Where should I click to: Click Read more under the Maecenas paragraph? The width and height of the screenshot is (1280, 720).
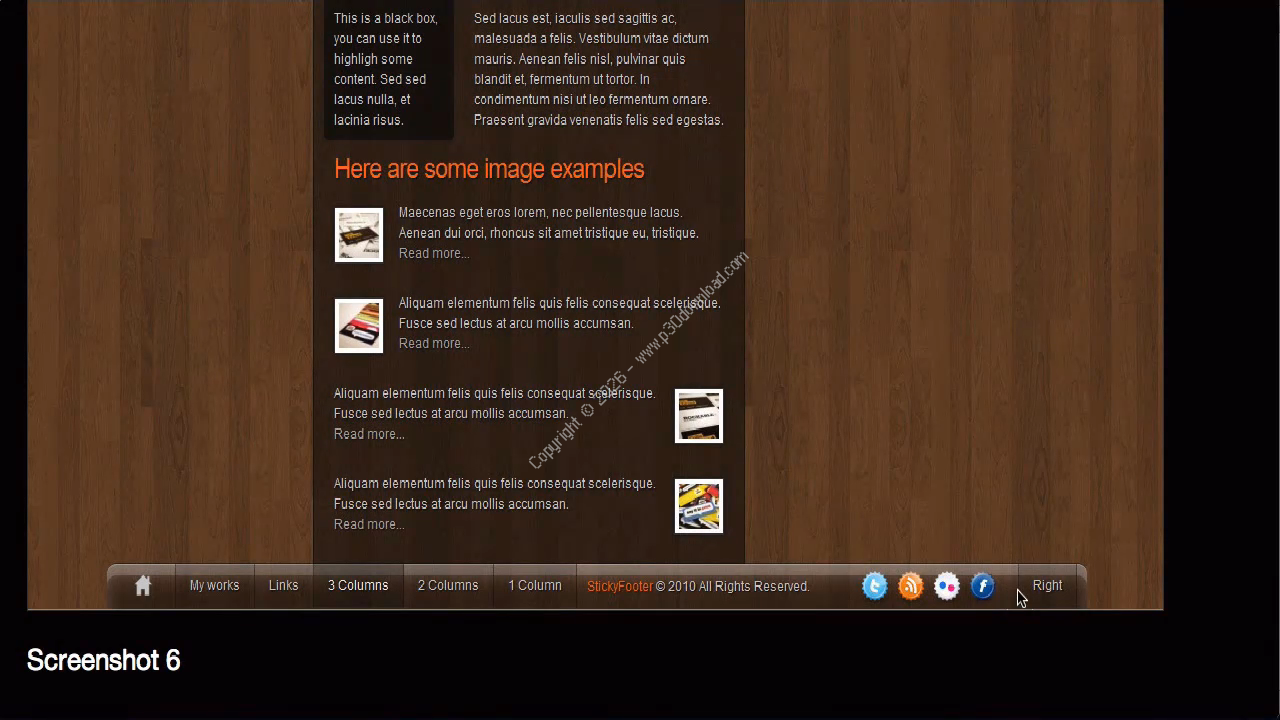pyautogui.click(x=434, y=254)
